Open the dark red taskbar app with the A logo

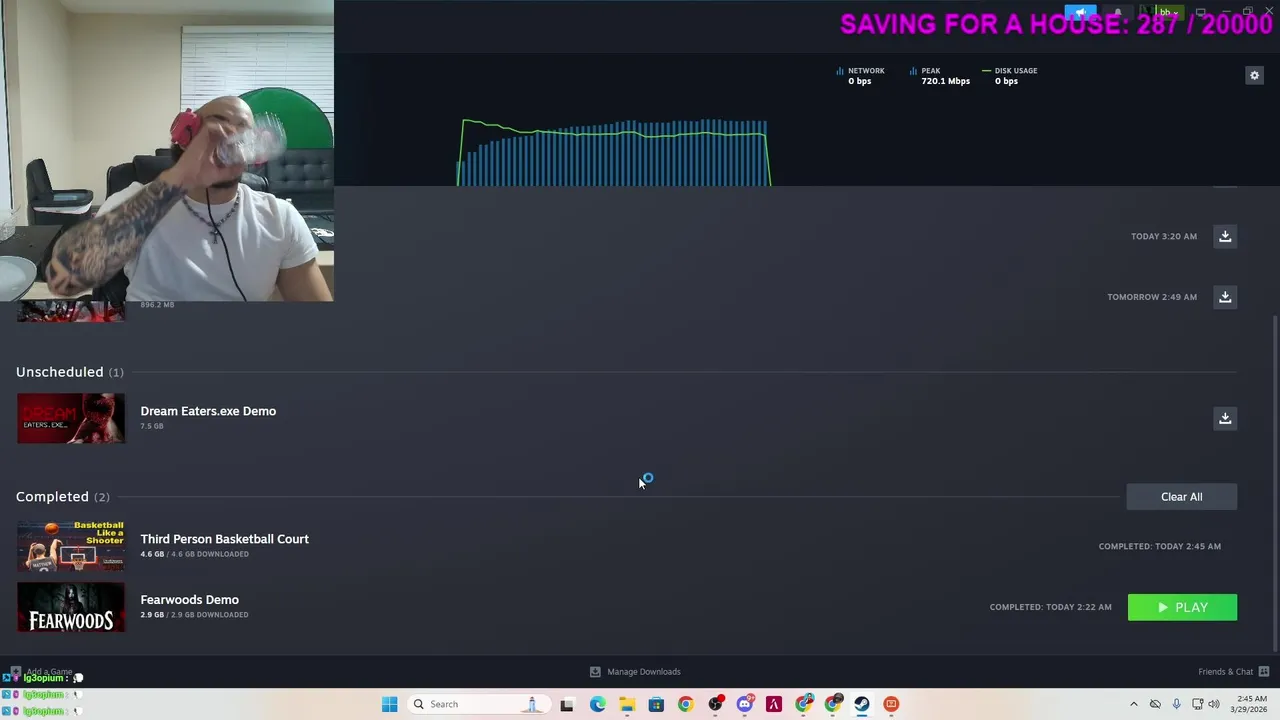coord(773,704)
